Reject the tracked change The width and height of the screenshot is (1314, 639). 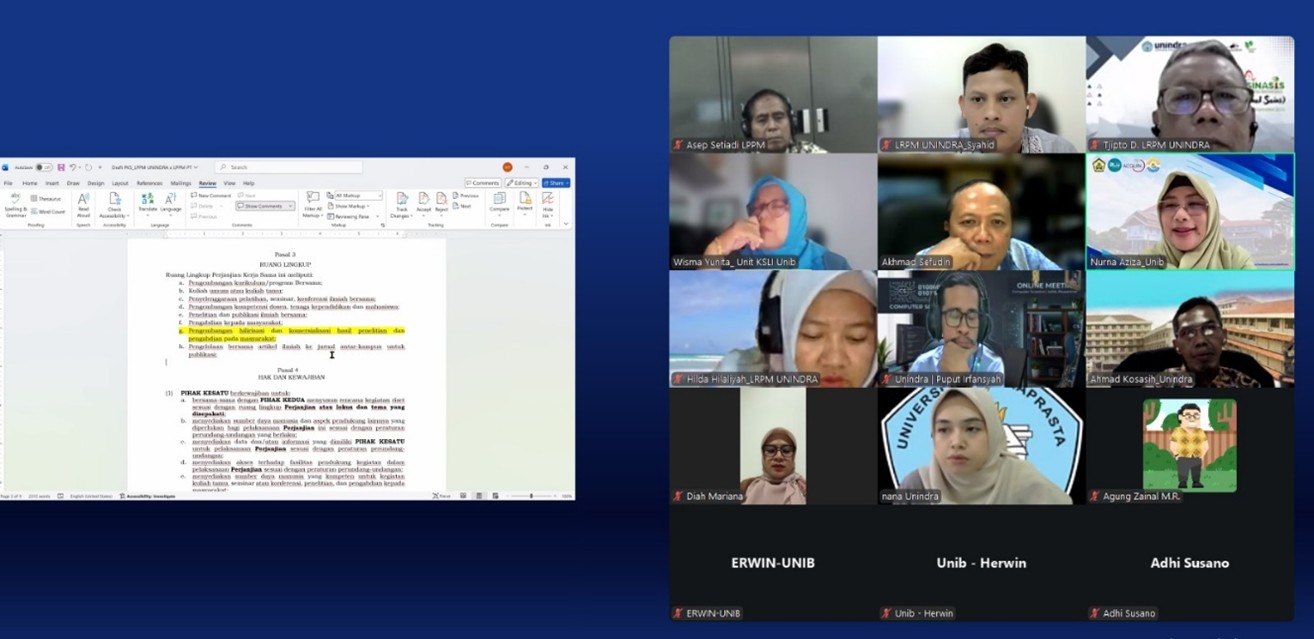pyautogui.click(x=441, y=203)
